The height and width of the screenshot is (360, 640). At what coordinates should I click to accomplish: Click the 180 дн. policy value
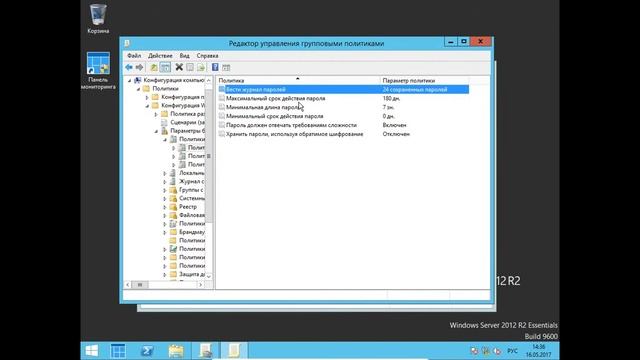point(391,98)
